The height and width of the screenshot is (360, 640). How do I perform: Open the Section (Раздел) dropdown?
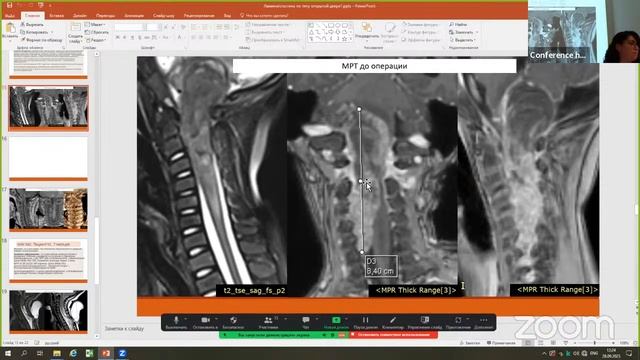coord(96,40)
